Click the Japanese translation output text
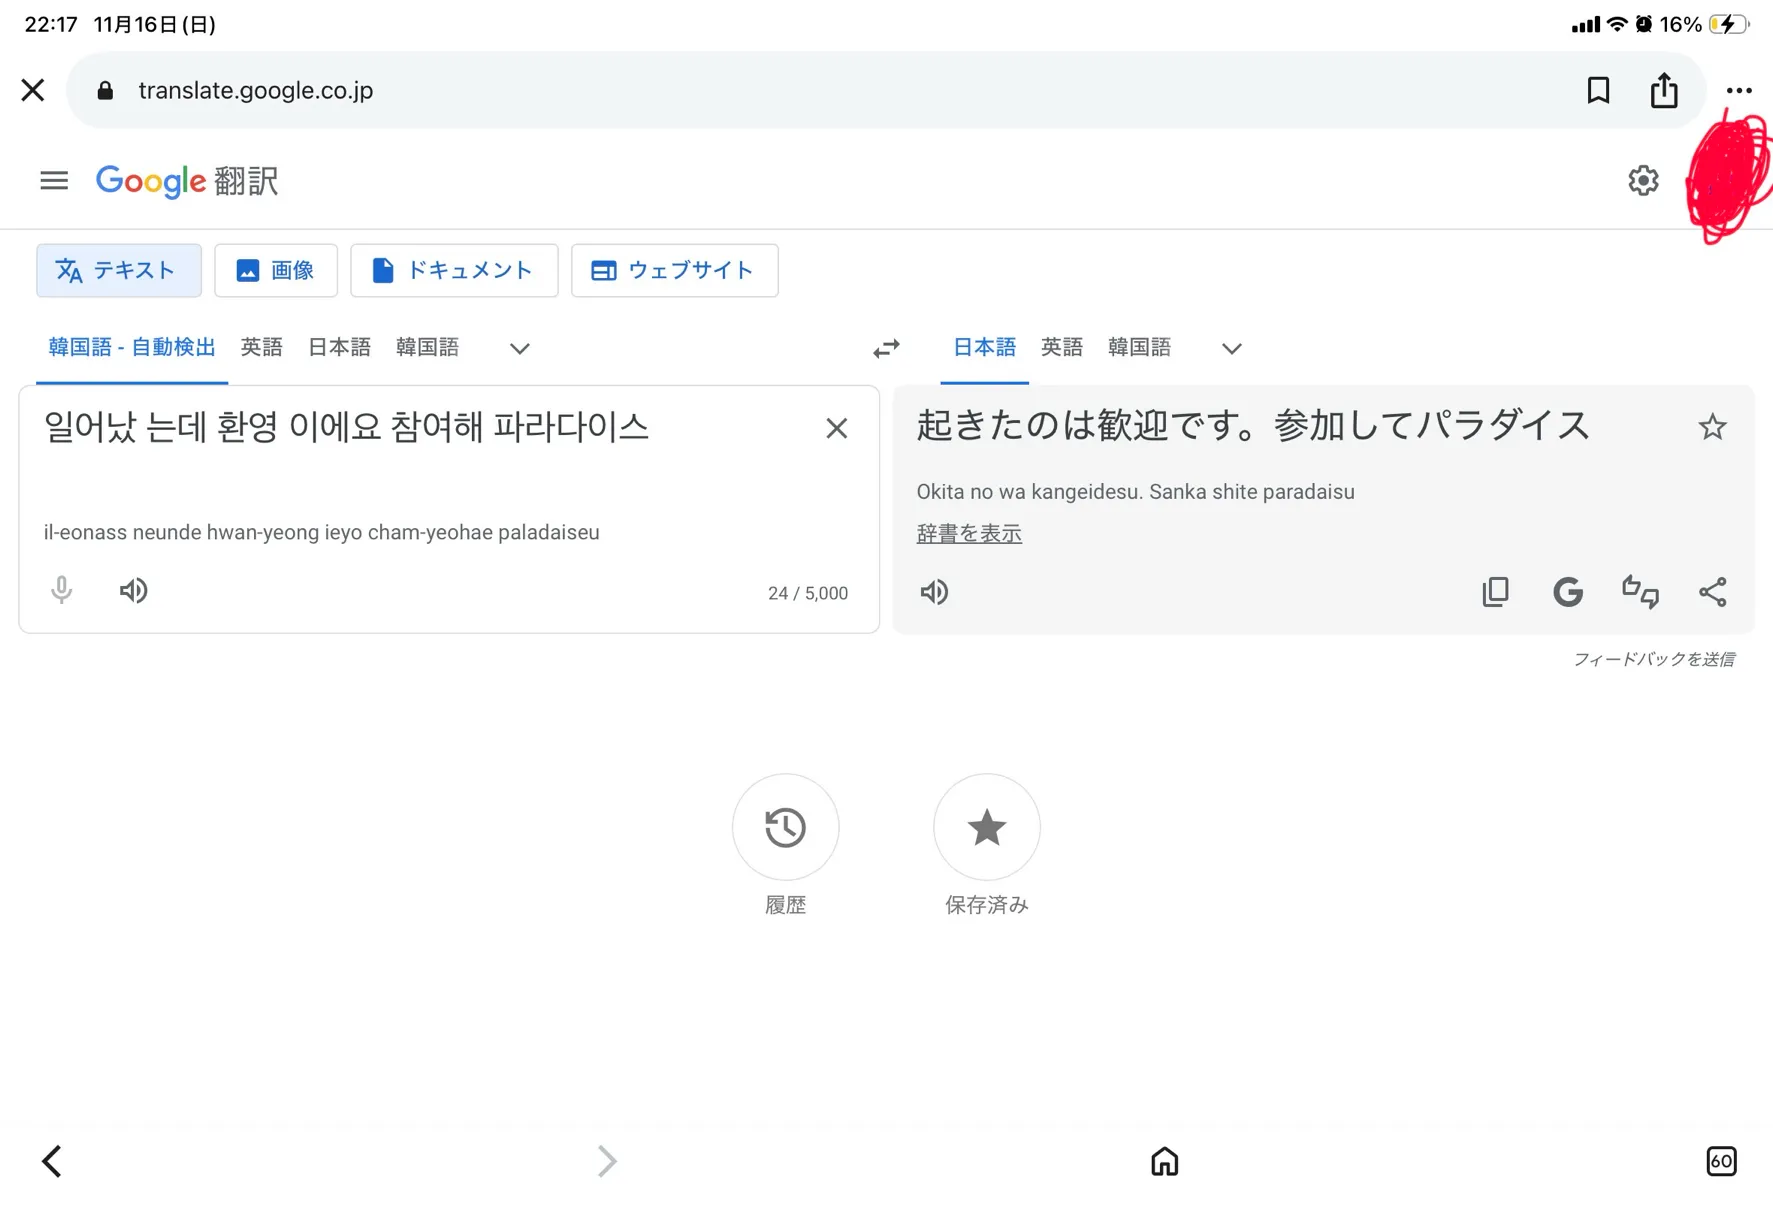The image size is (1773, 1232). click(x=1252, y=425)
